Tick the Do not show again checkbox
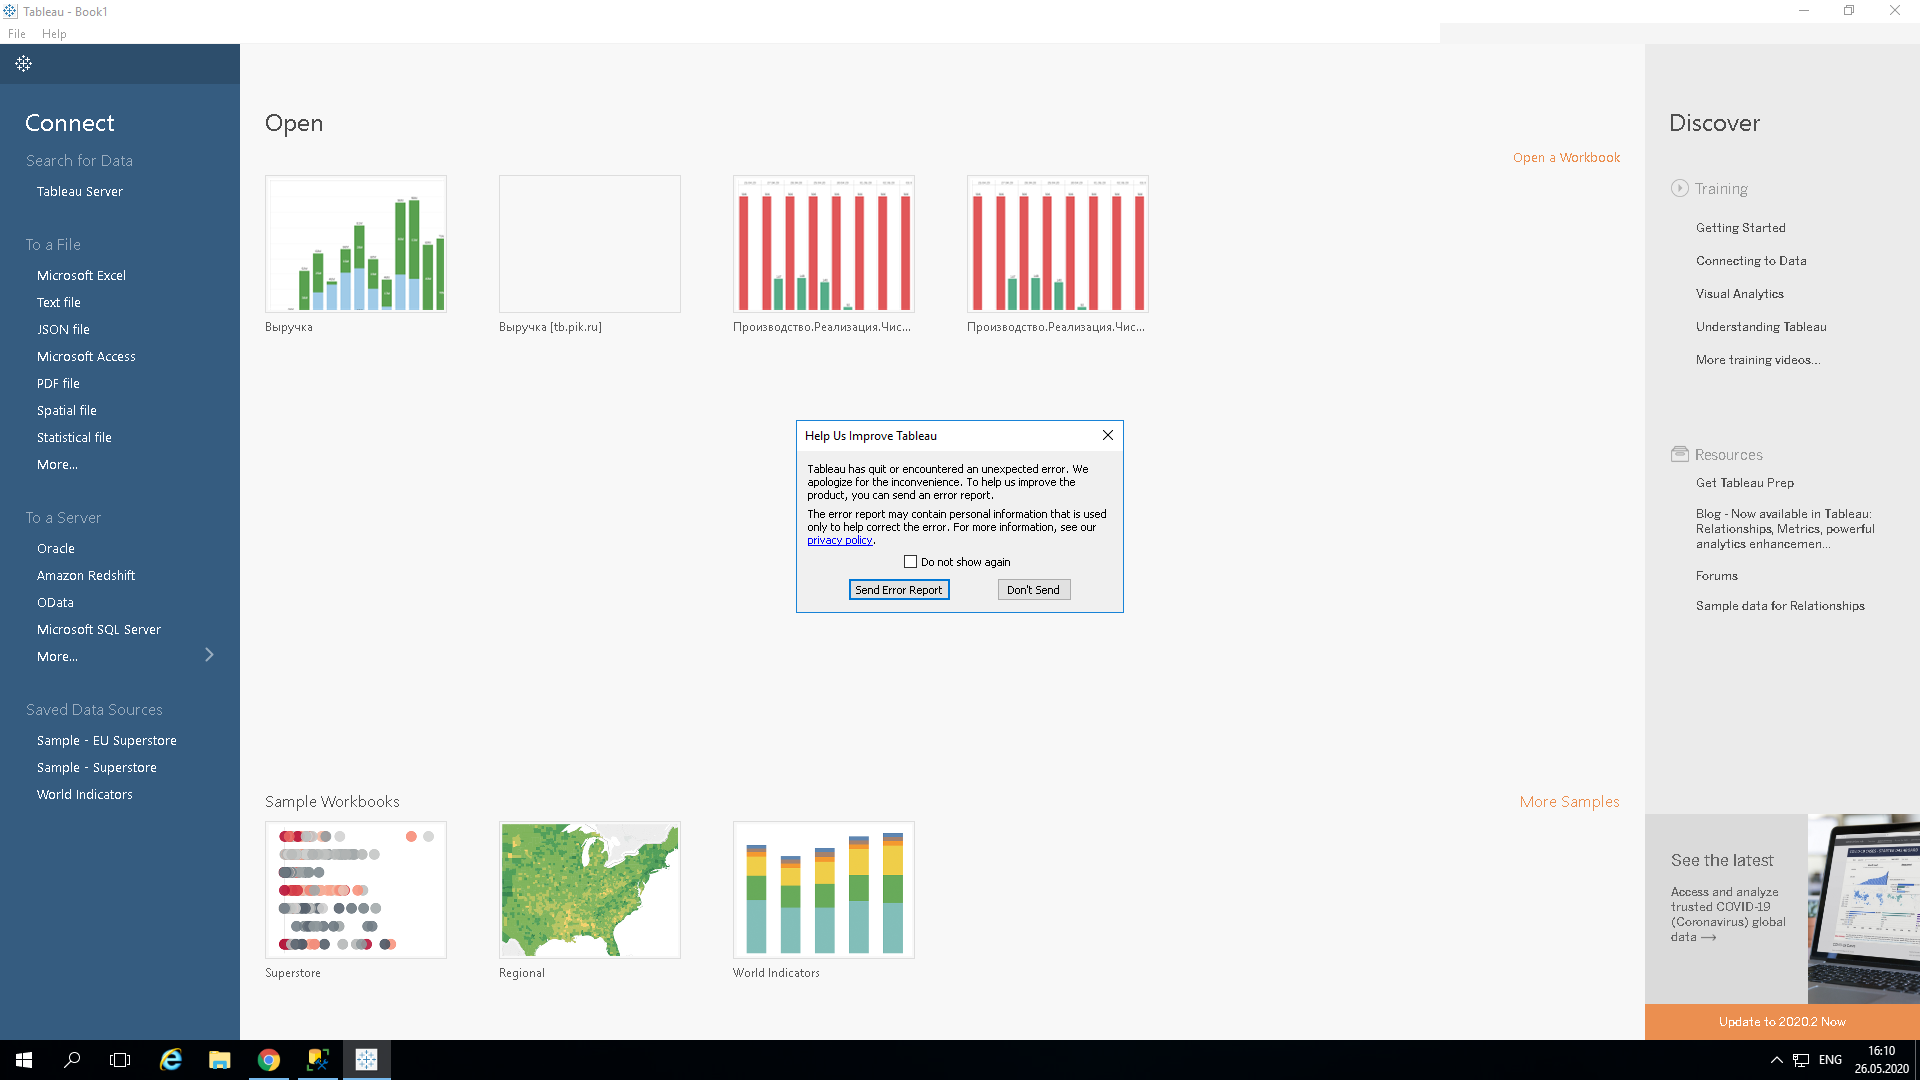Image resolution: width=1920 pixels, height=1080 pixels. point(910,562)
